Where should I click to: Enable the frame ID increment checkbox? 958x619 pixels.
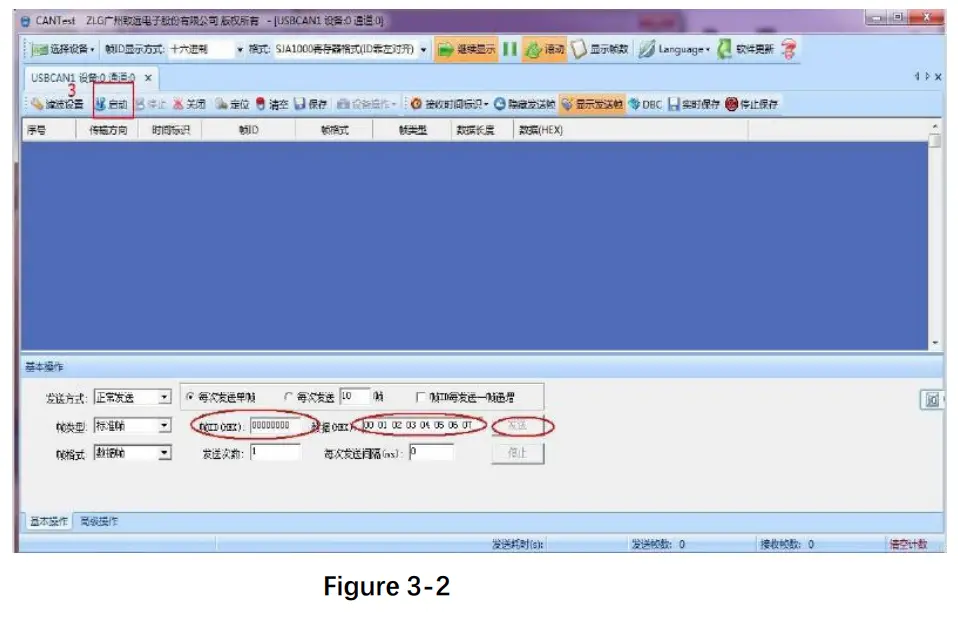[420, 397]
